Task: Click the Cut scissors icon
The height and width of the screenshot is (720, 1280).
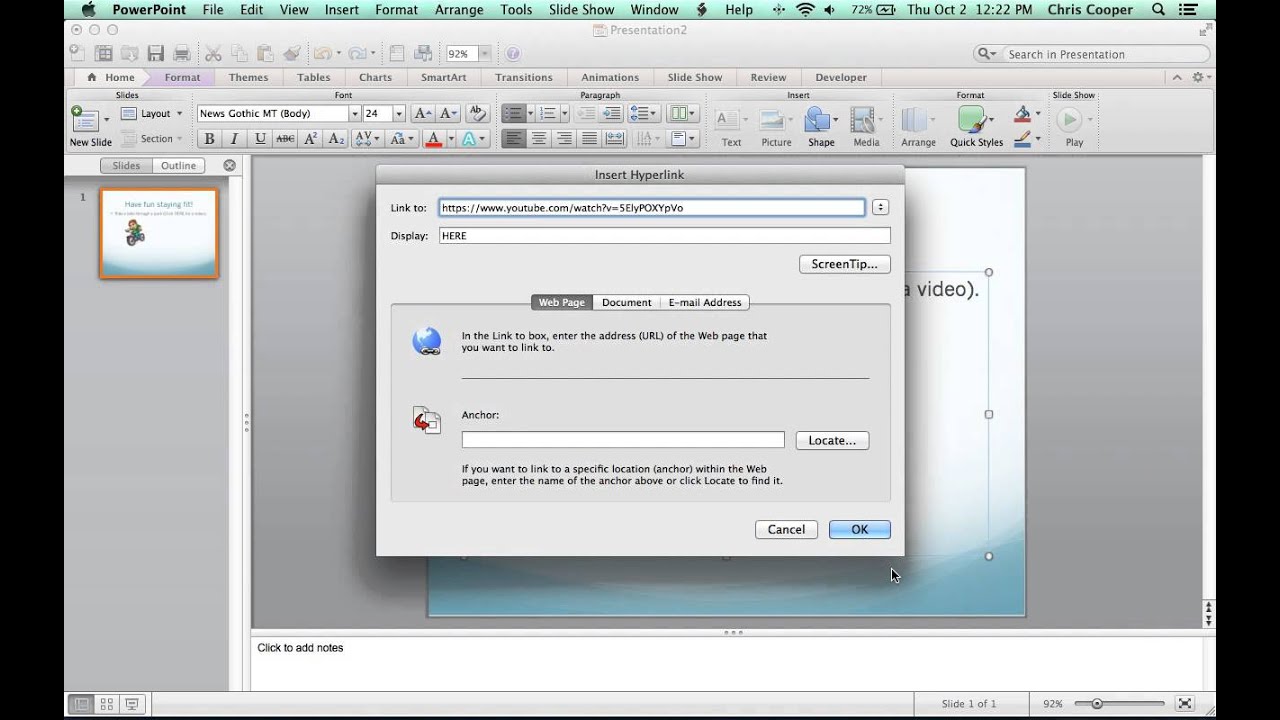Action: pyautogui.click(x=213, y=54)
